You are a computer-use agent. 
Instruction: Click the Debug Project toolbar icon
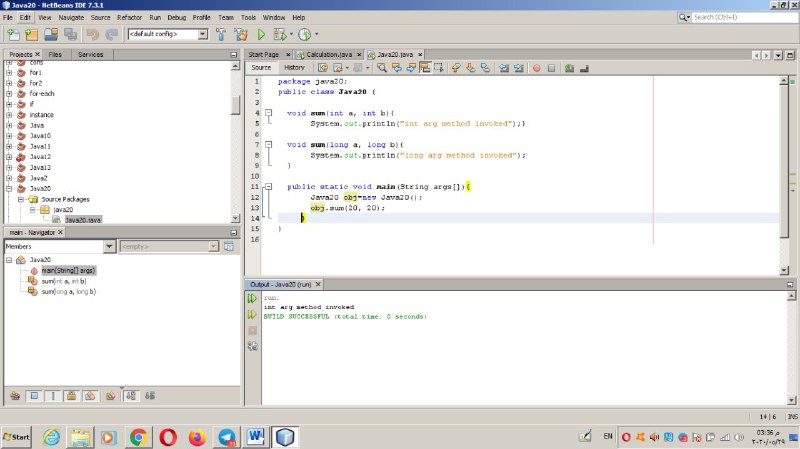[x=280, y=34]
